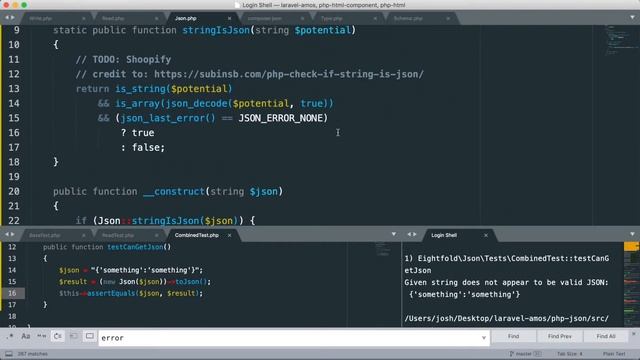640x360 pixels.
Task: Click line number 13 in Json.php
Action: click(x=14, y=89)
